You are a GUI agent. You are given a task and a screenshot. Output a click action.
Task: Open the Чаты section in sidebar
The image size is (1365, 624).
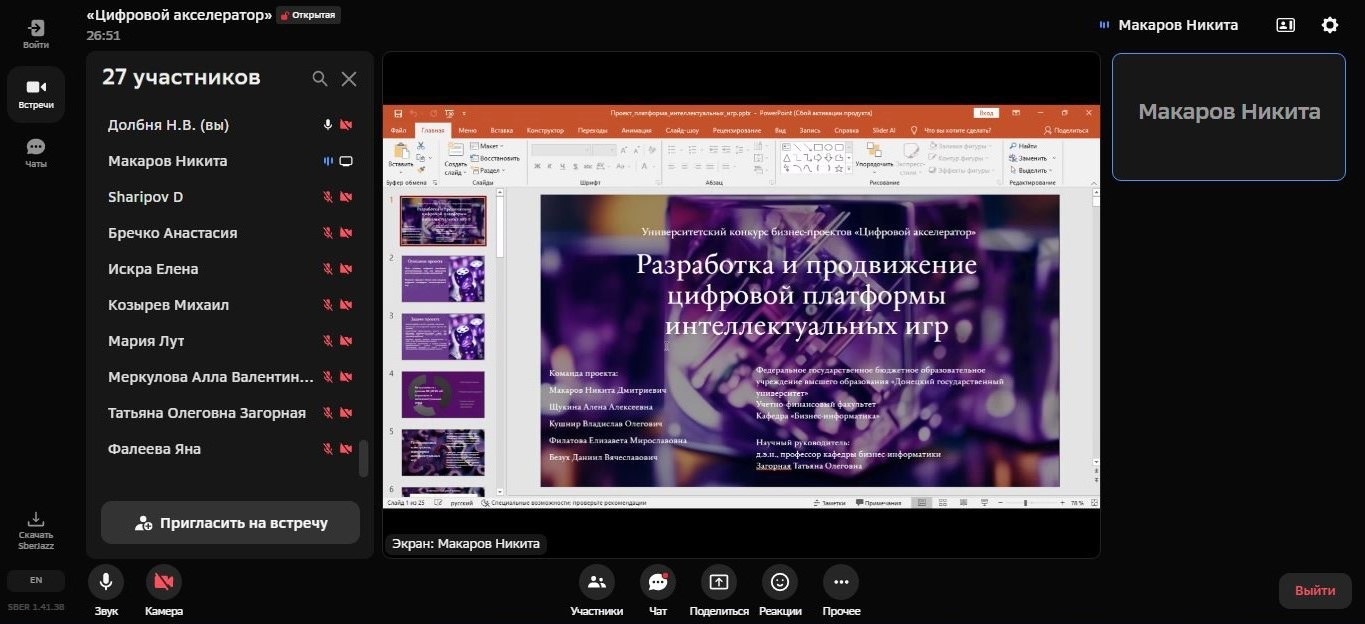[x=36, y=153]
